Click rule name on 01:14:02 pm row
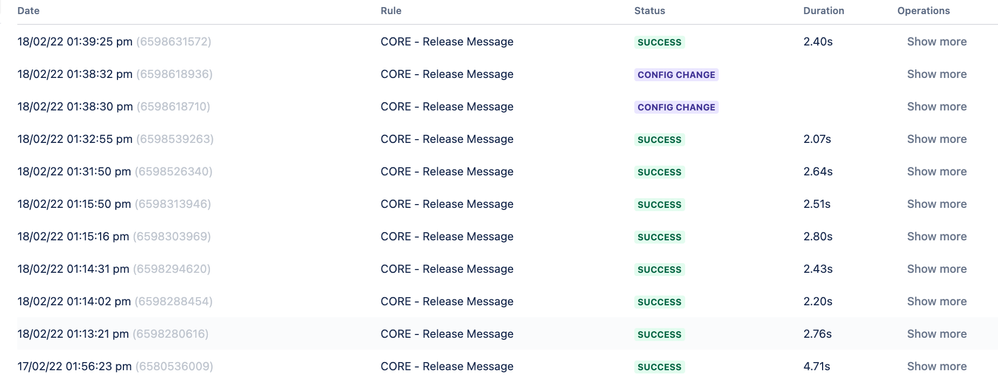The height and width of the screenshot is (380, 998). [447, 302]
